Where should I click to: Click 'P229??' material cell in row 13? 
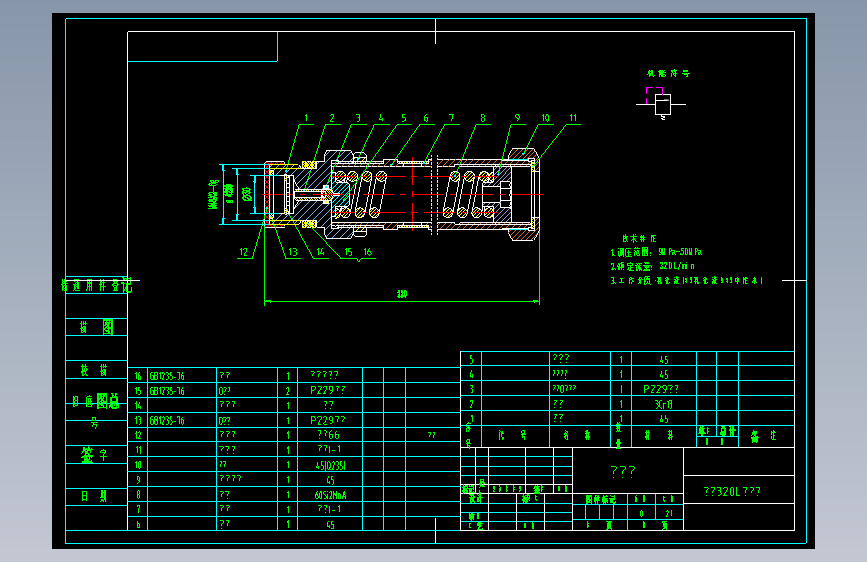328,420
